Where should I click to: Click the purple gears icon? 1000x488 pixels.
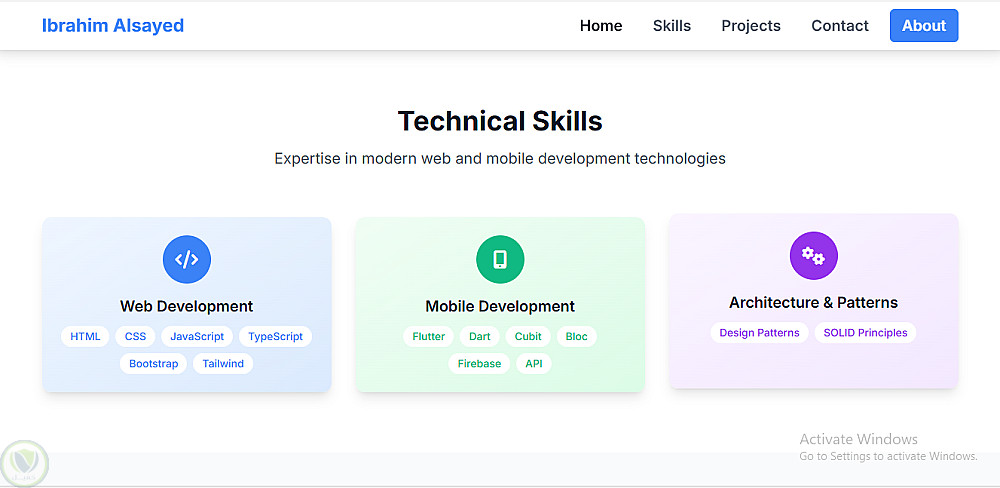click(x=813, y=256)
